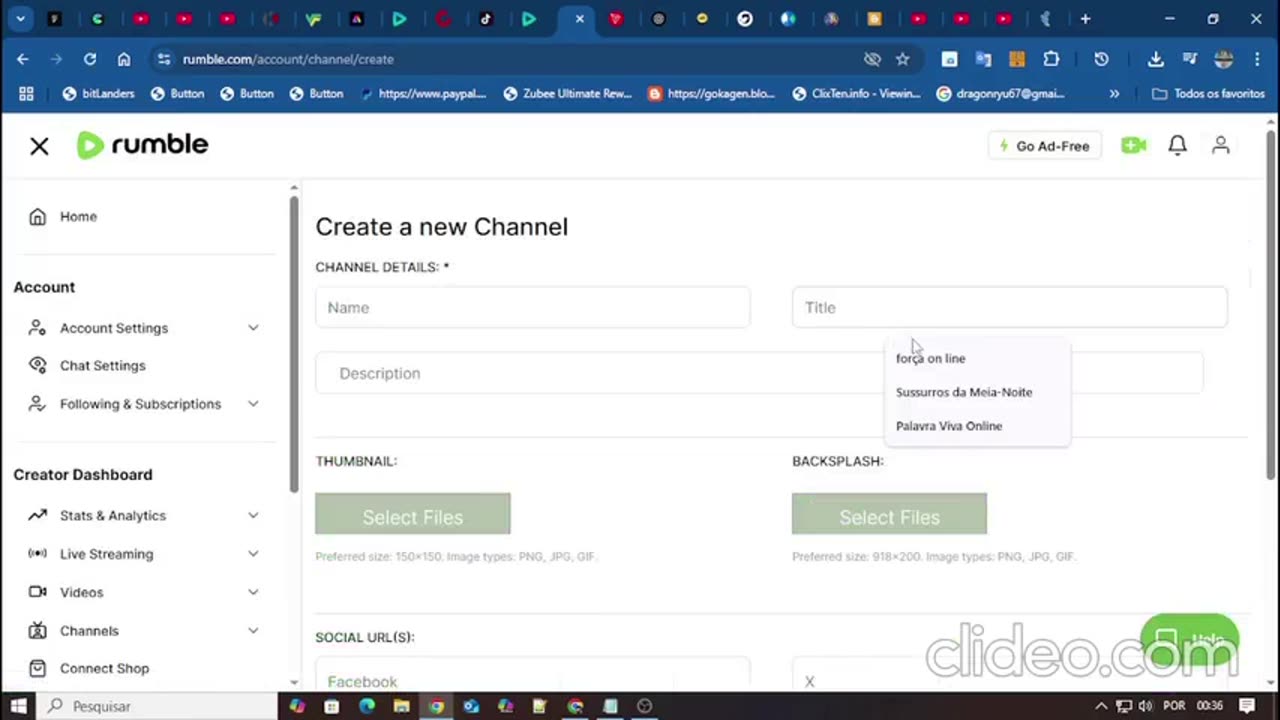Image resolution: width=1280 pixels, height=720 pixels.
Task: Open Chrome from the taskbar
Action: [436, 706]
